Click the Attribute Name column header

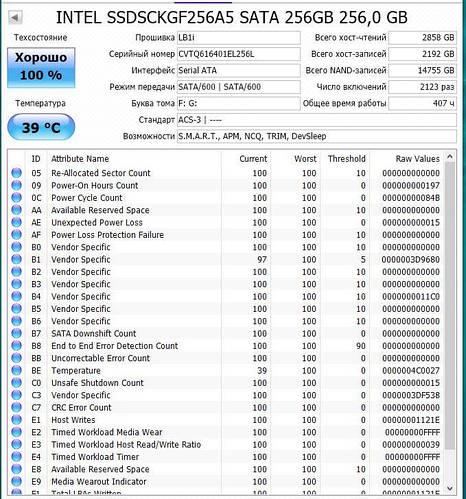pos(80,159)
